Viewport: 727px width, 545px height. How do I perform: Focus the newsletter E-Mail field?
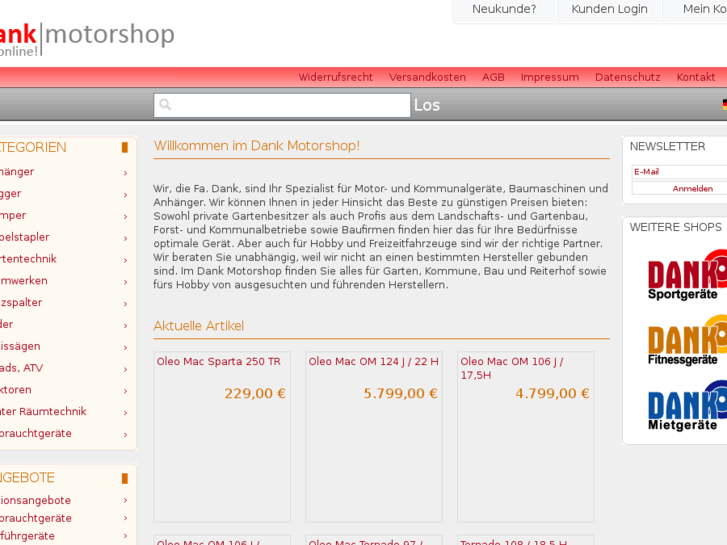point(679,172)
